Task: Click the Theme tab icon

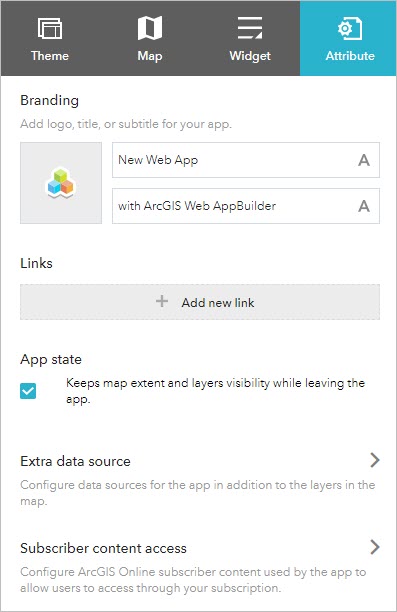Action: click(50, 28)
